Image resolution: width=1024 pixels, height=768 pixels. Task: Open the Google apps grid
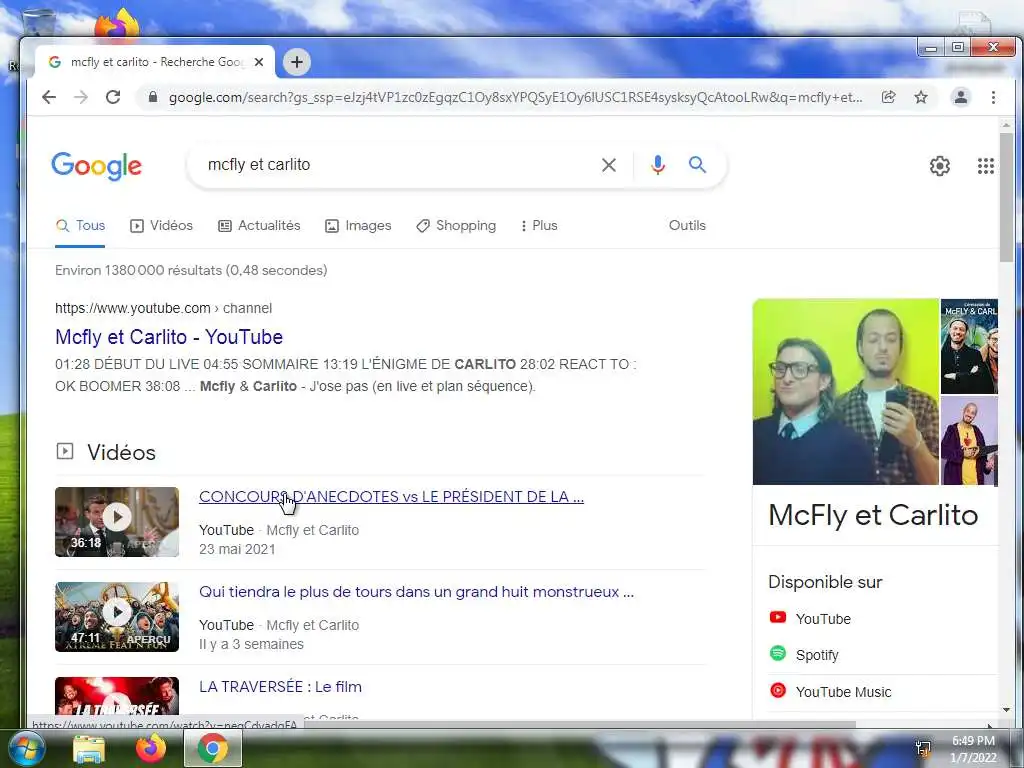click(985, 166)
